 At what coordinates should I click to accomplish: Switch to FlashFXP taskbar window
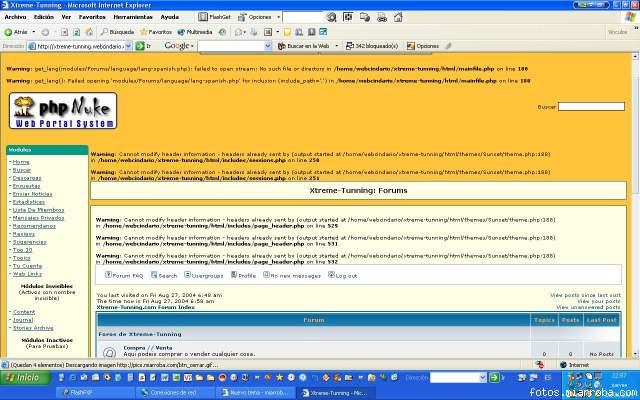[95, 393]
